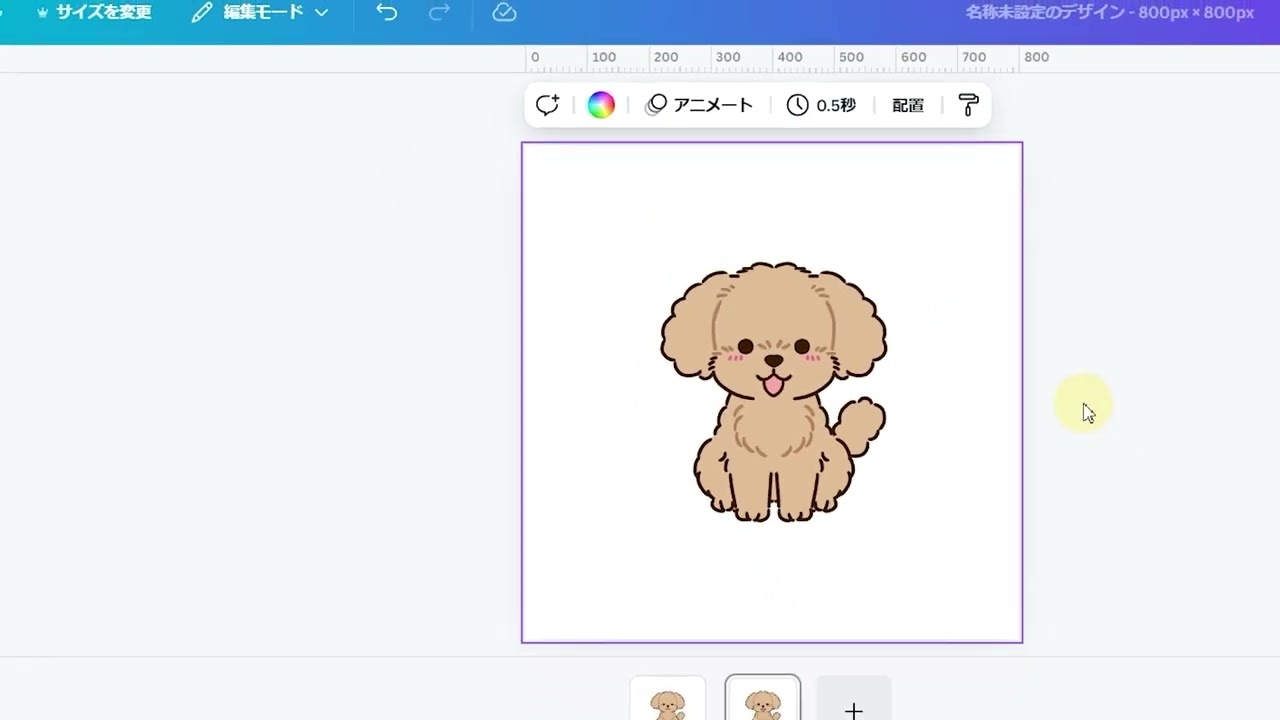Click the paint roller copy style icon
The width and height of the screenshot is (1280, 720).
968,105
